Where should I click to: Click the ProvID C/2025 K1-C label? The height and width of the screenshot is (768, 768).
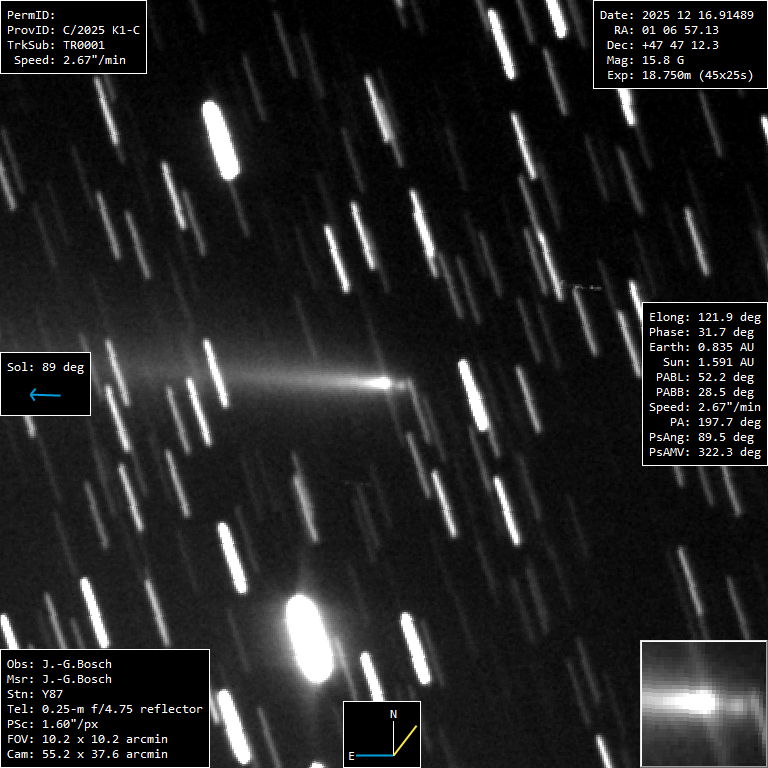tap(74, 30)
